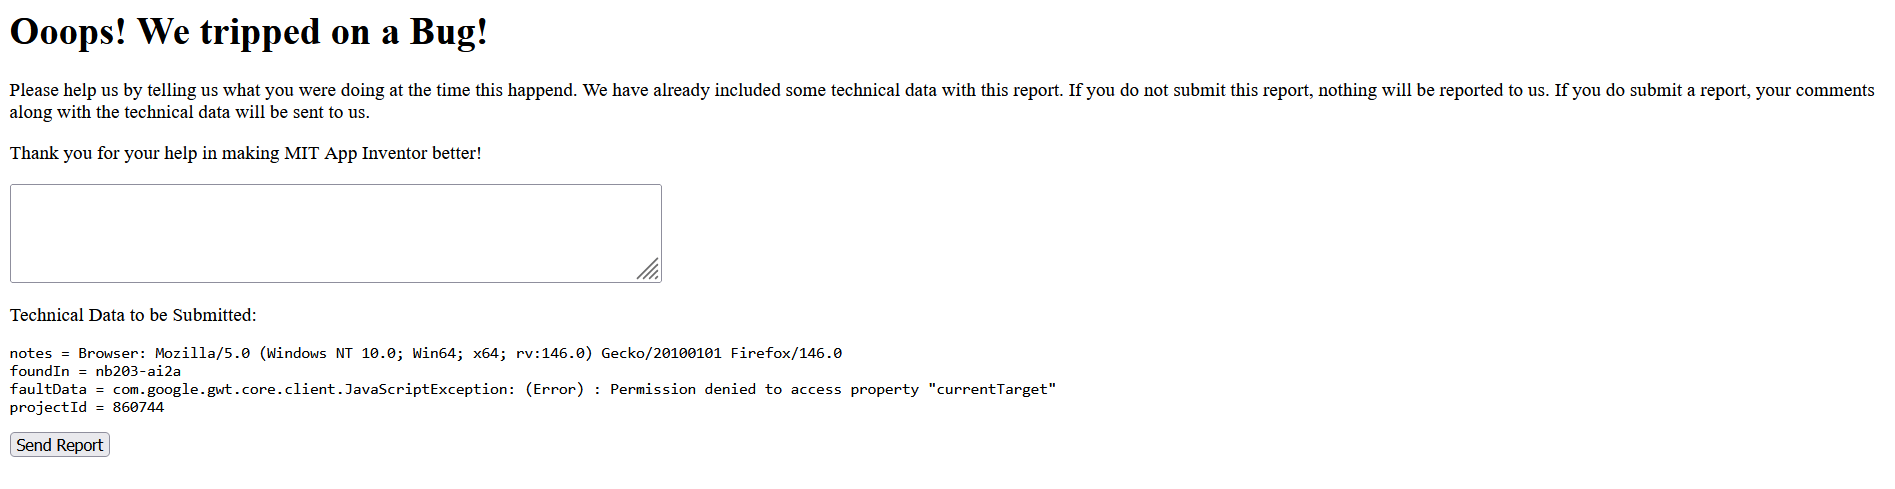Viewport: 1895px width, 489px height.
Task: Click the "nb203-ai2a" build value
Action: (138, 371)
